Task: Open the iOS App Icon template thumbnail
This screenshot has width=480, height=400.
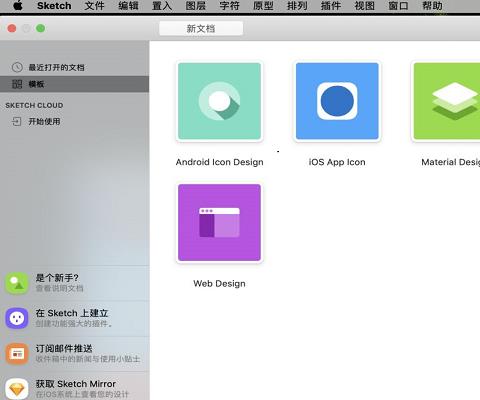Action: pos(337,101)
